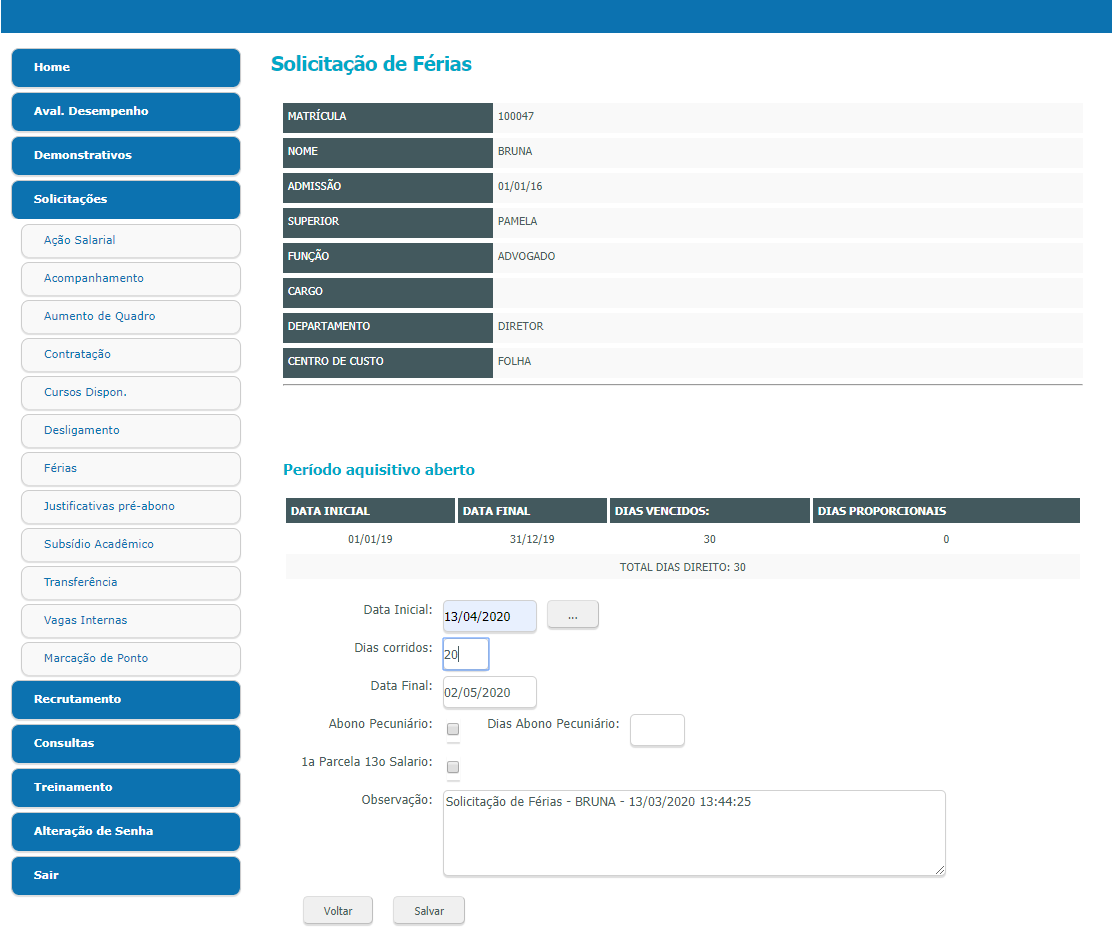
Task: Click the Voltar button
Action: coord(338,911)
